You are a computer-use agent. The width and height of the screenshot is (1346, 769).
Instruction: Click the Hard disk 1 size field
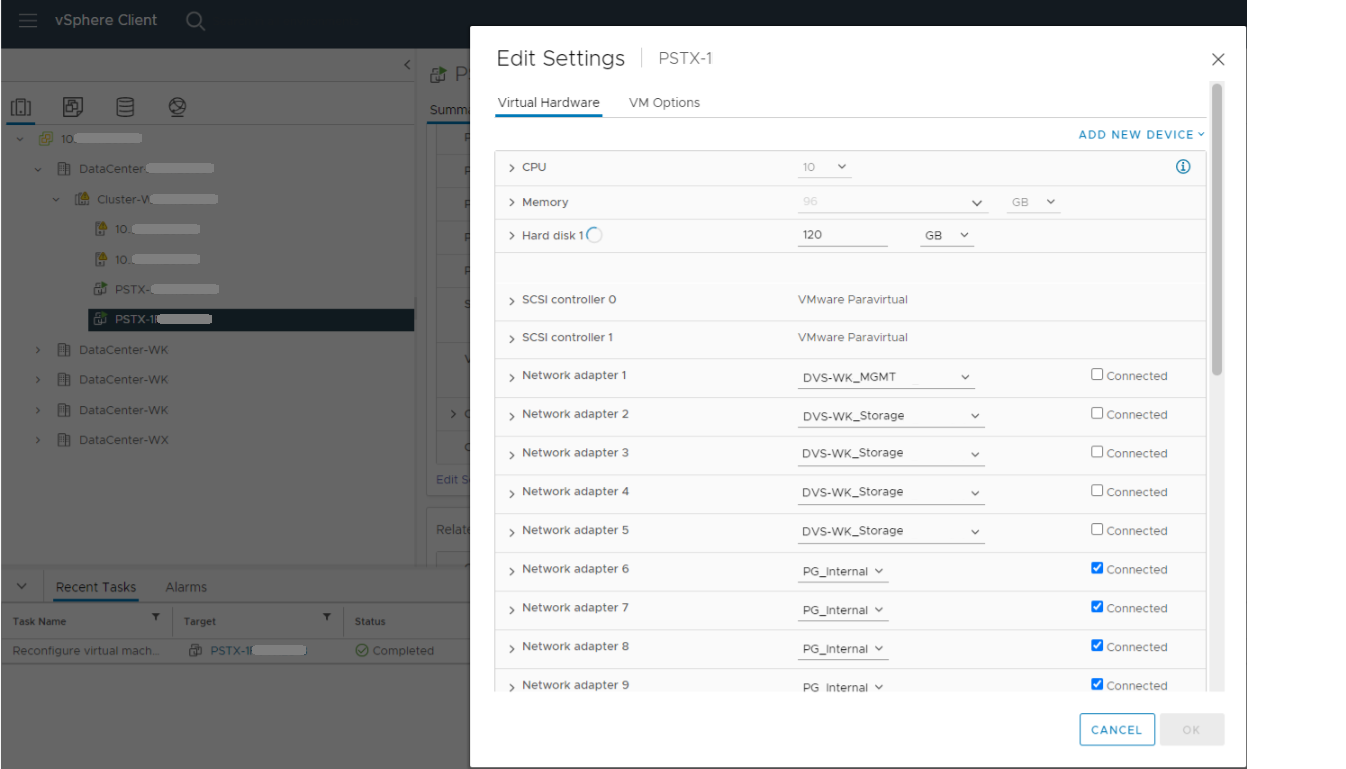tap(842, 234)
